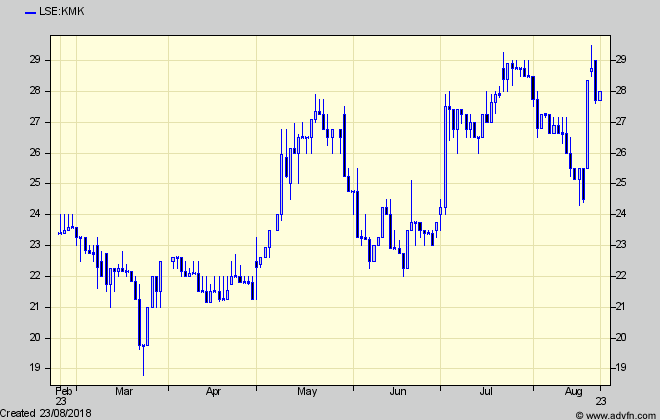
Task: Click the 'May' x-axis label
Action: tap(307, 391)
